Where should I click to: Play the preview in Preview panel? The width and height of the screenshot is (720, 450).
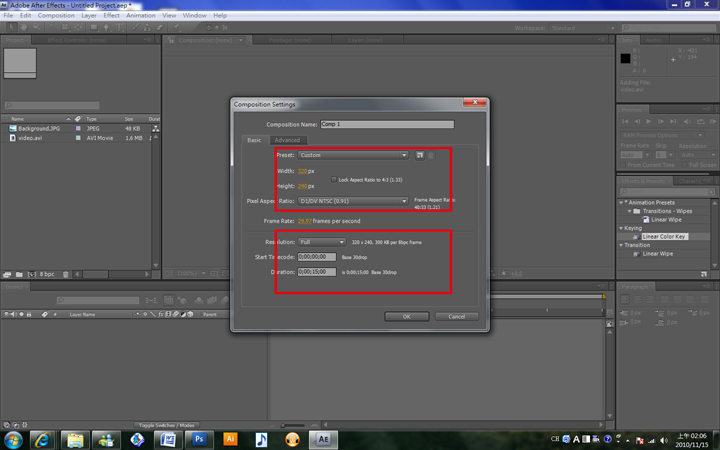[649, 122]
